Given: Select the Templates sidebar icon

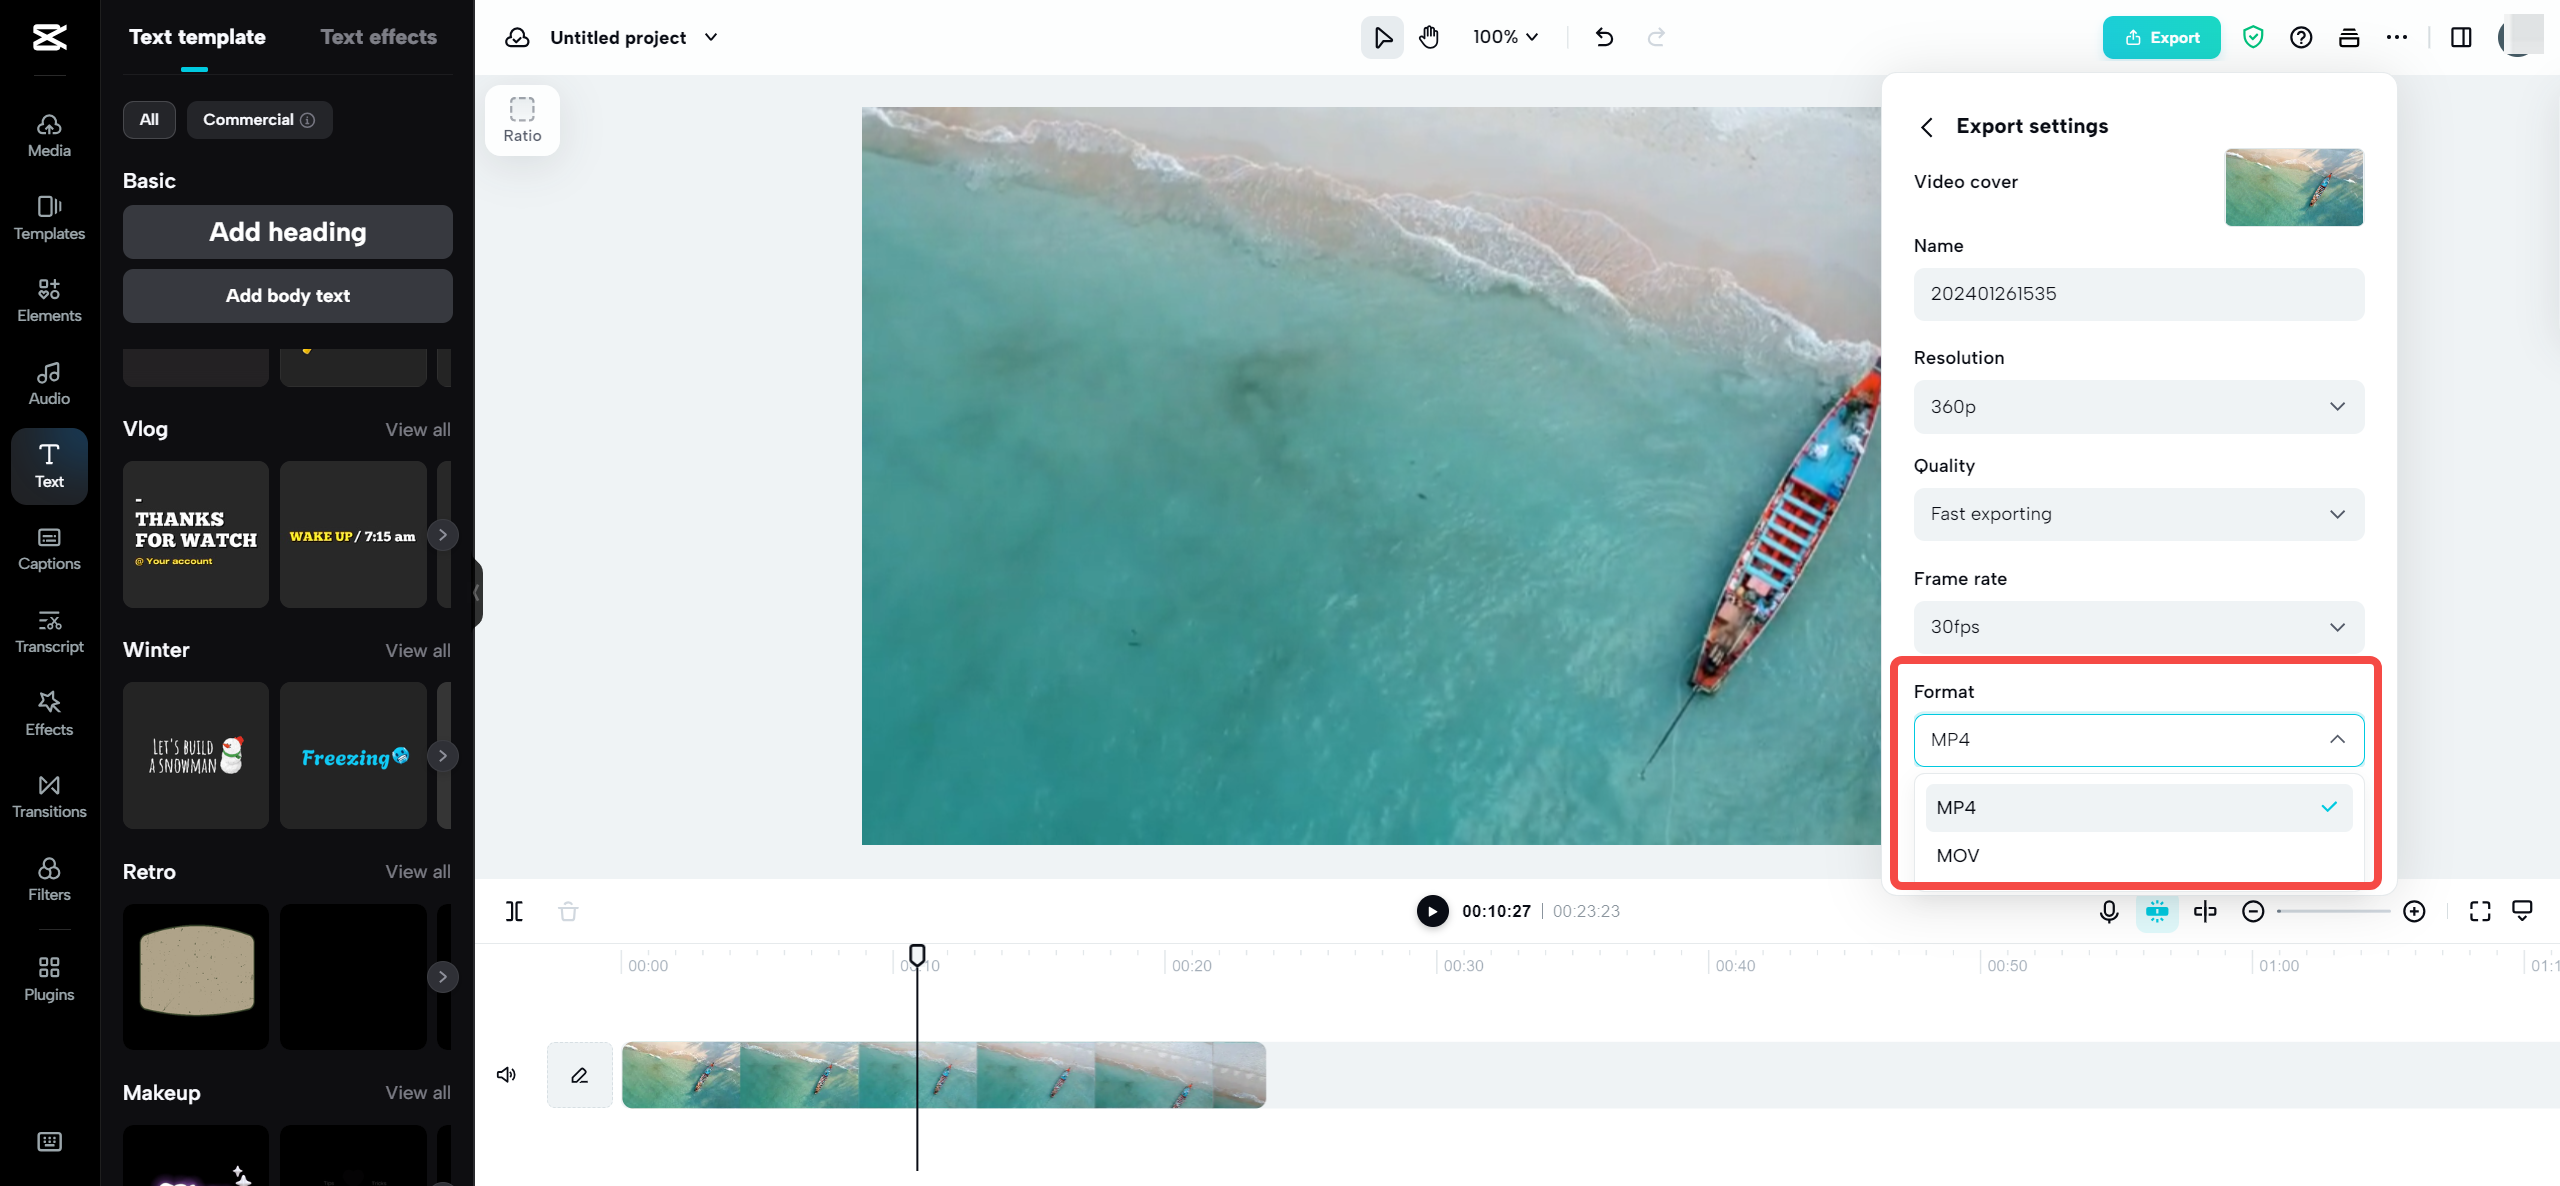Looking at the screenshot, I should tap(48, 218).
